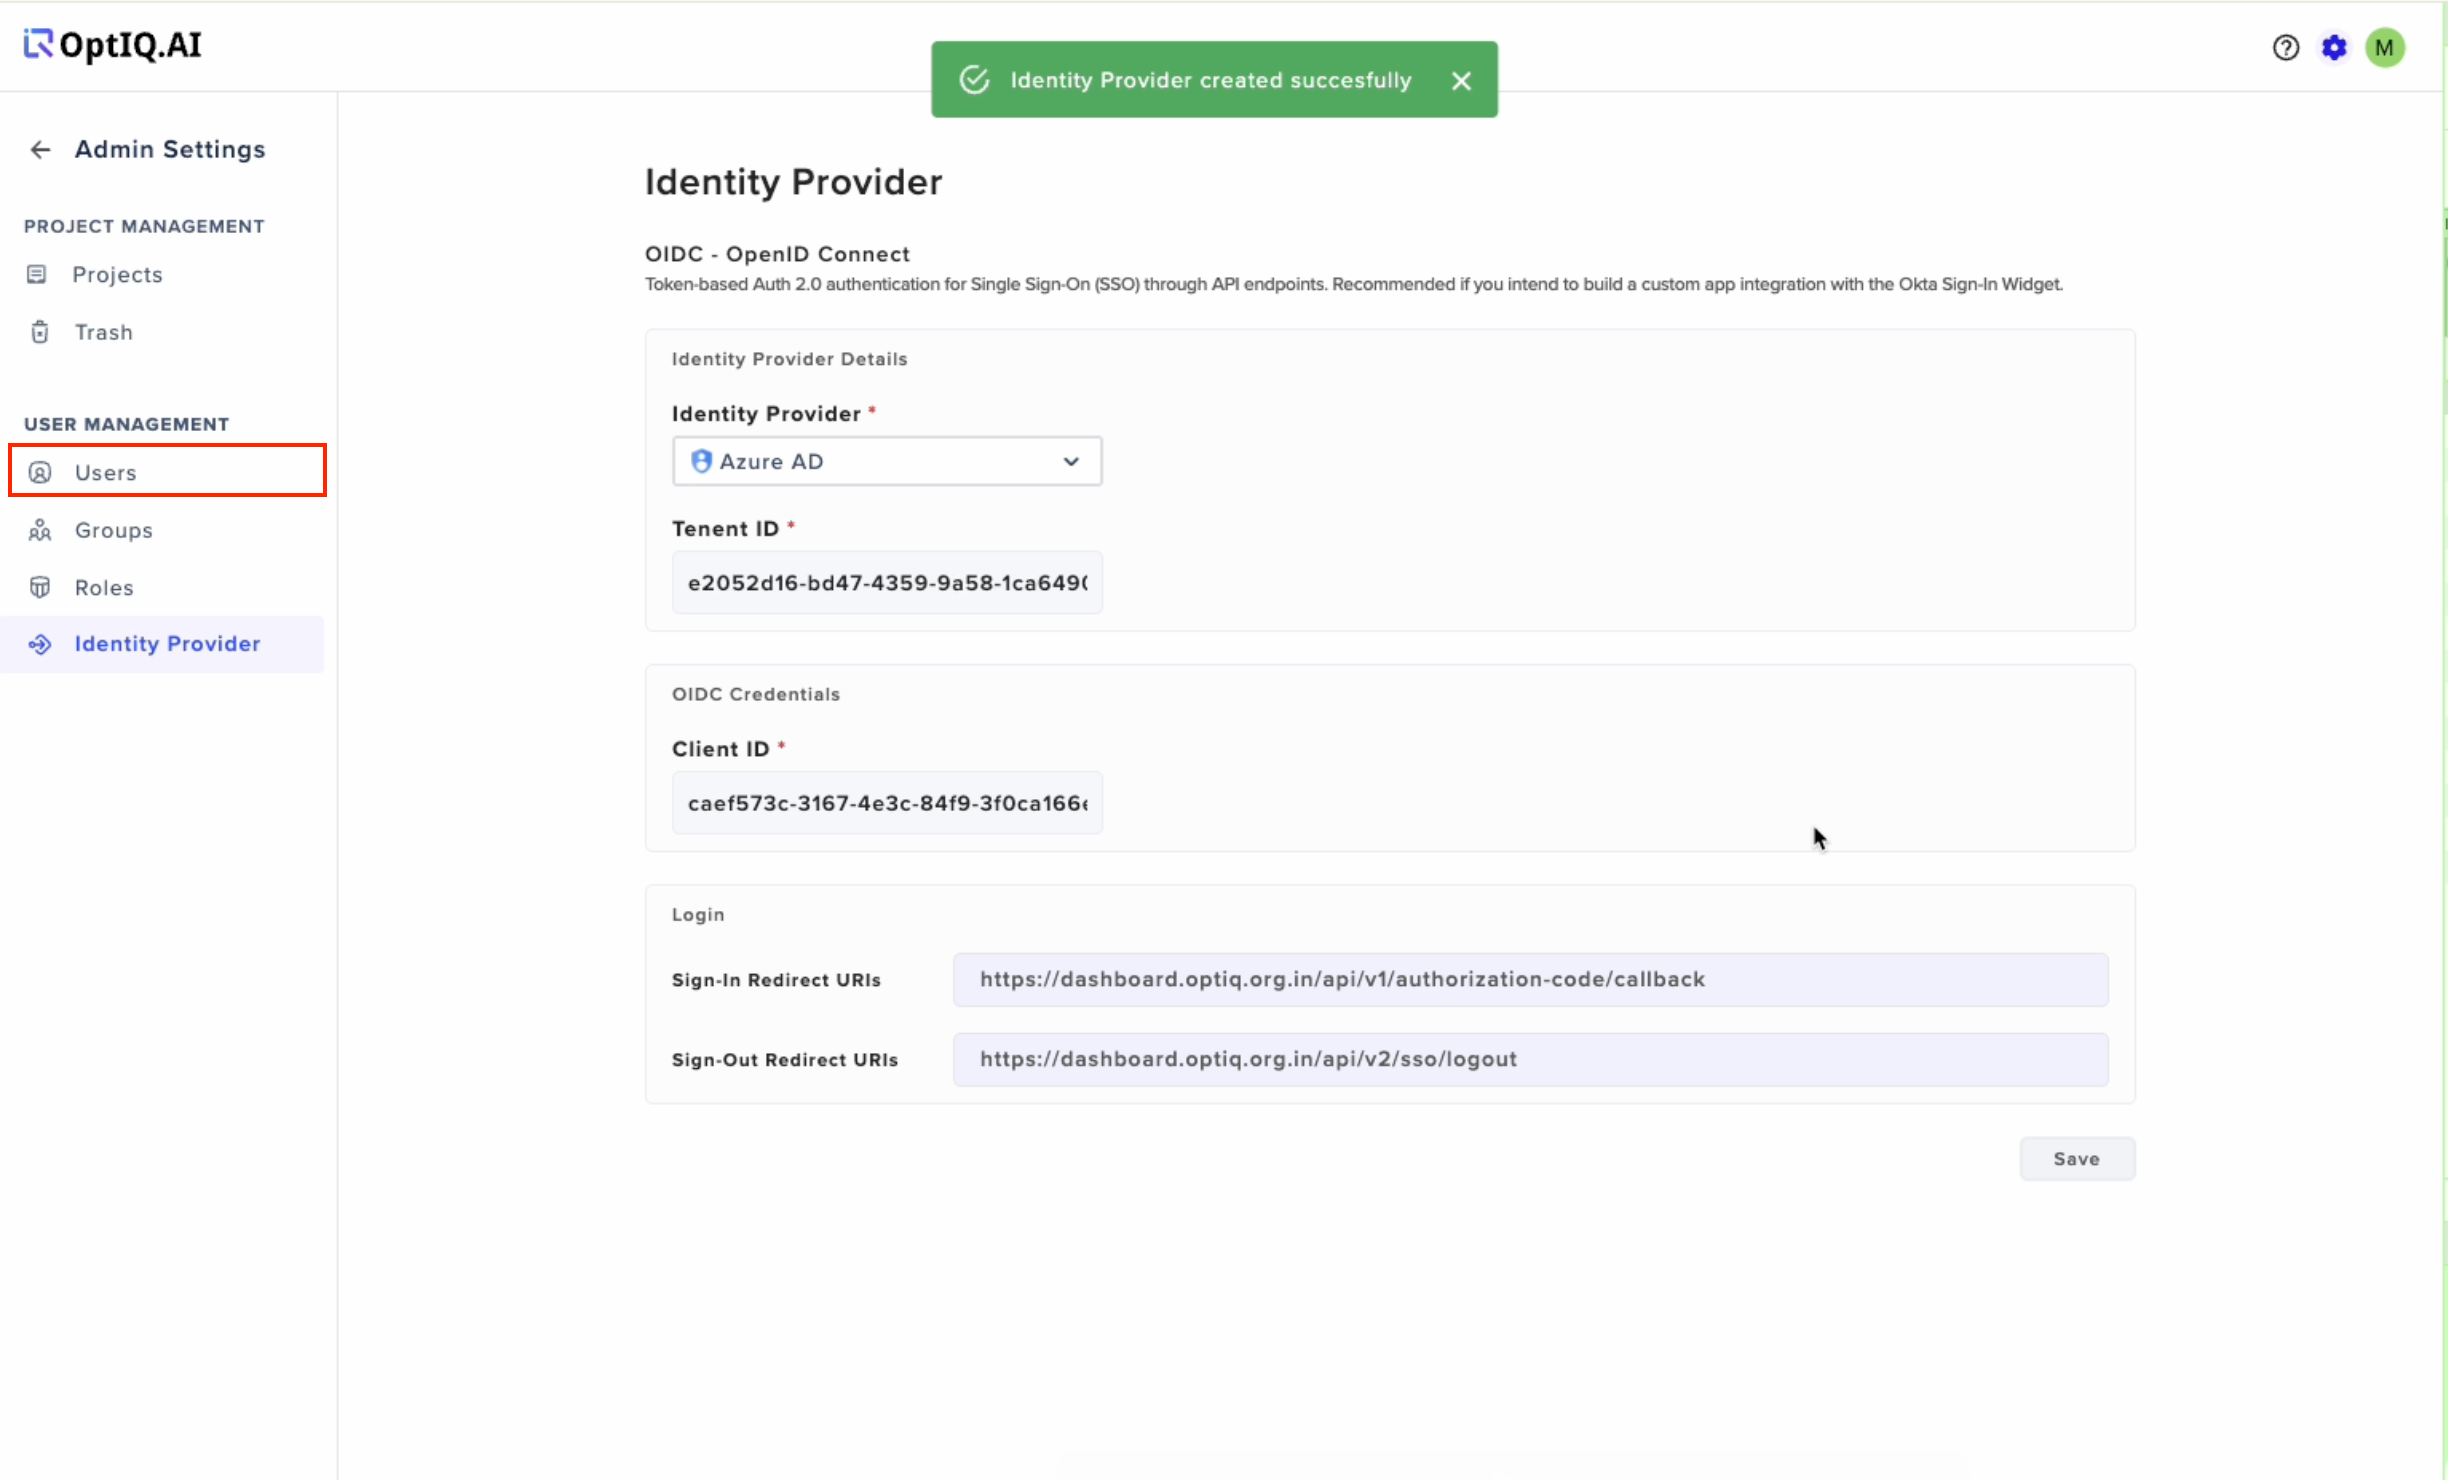Focus the Tenent ID input field
Viewport: 2448px width, 1480px height.
[887, 582]
